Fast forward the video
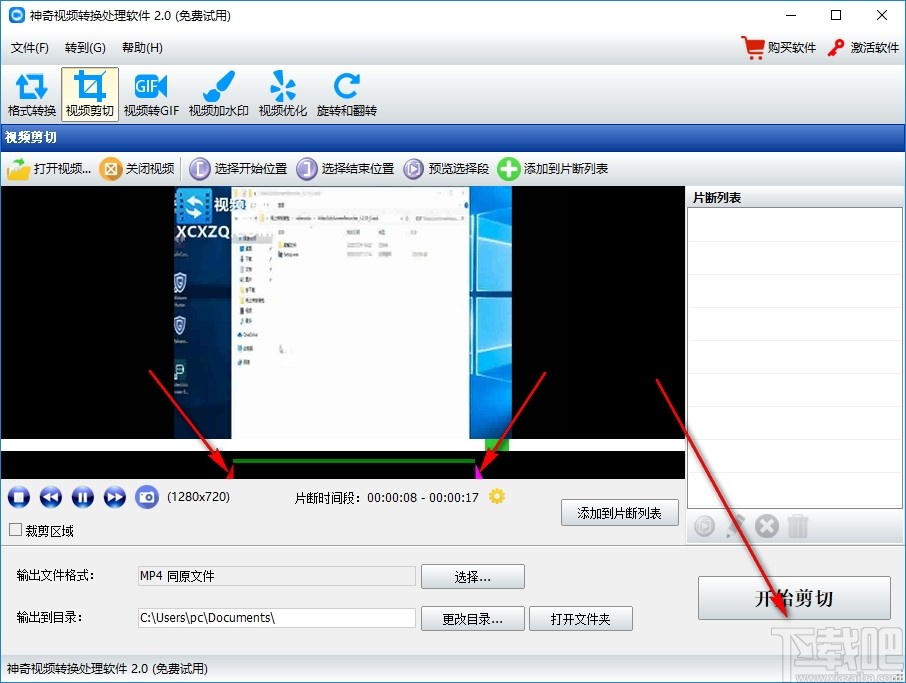Viewport: 906px width, 683px height. 114,497
